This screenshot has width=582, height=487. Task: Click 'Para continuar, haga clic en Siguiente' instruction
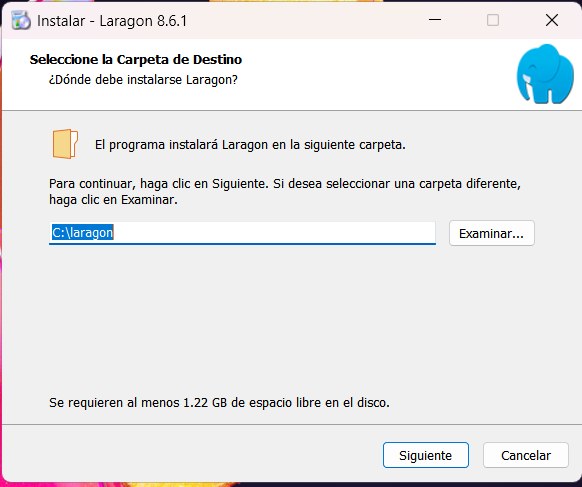(285, 192)
